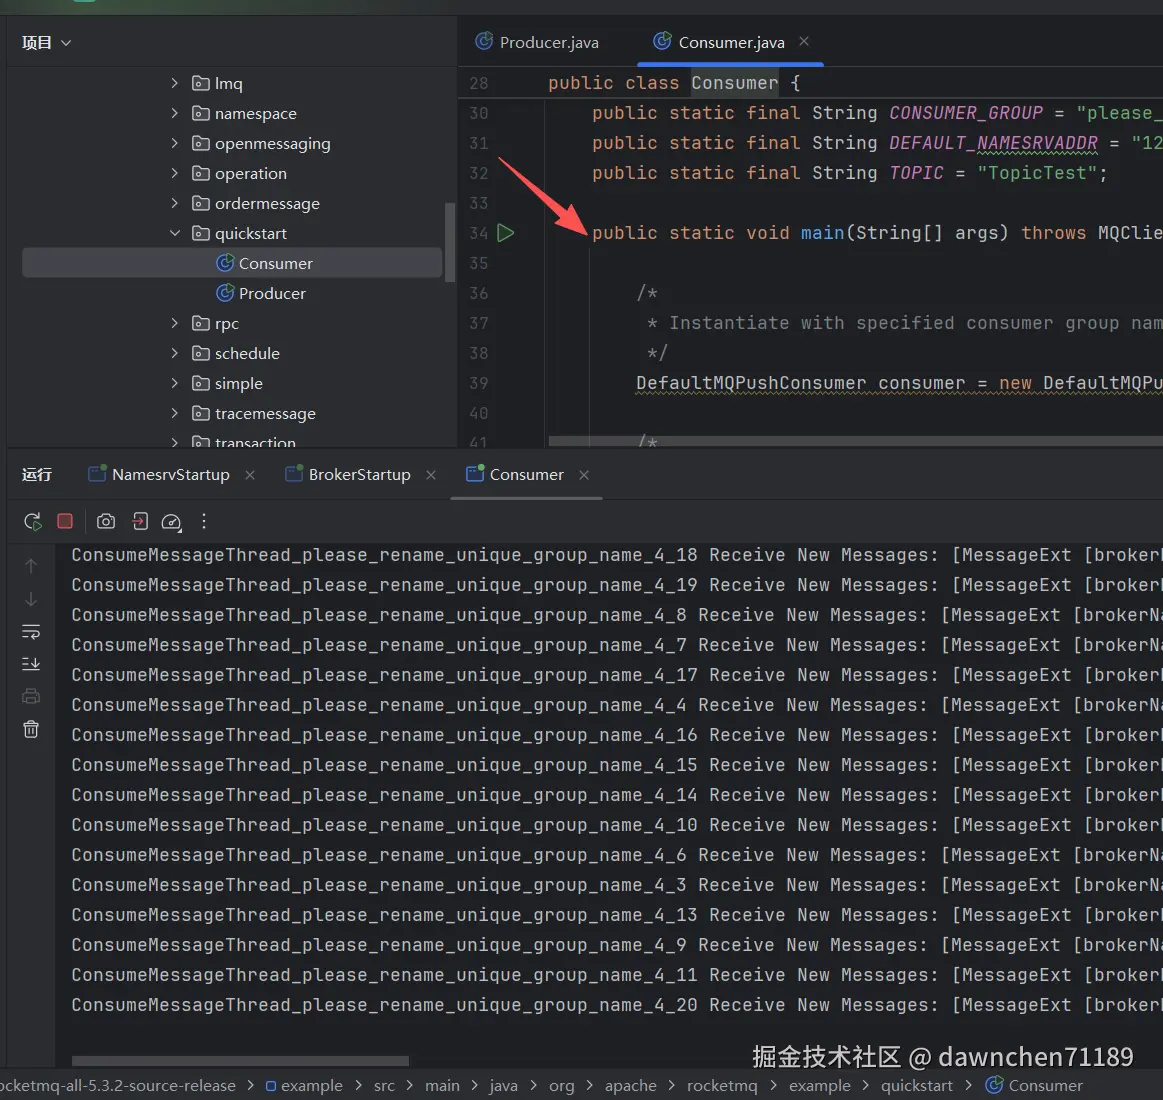Expand the operation folder
Screen dimensions: 1163x1100
[174, 173]
